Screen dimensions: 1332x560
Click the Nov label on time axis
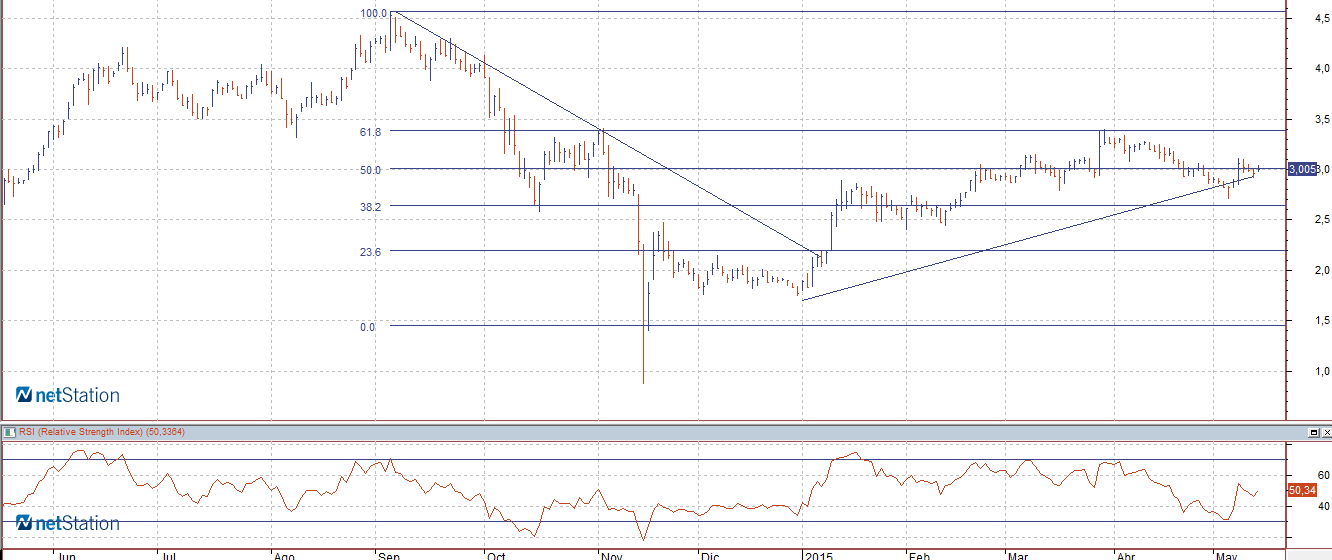pyautogui.click(x=610, y=554)
